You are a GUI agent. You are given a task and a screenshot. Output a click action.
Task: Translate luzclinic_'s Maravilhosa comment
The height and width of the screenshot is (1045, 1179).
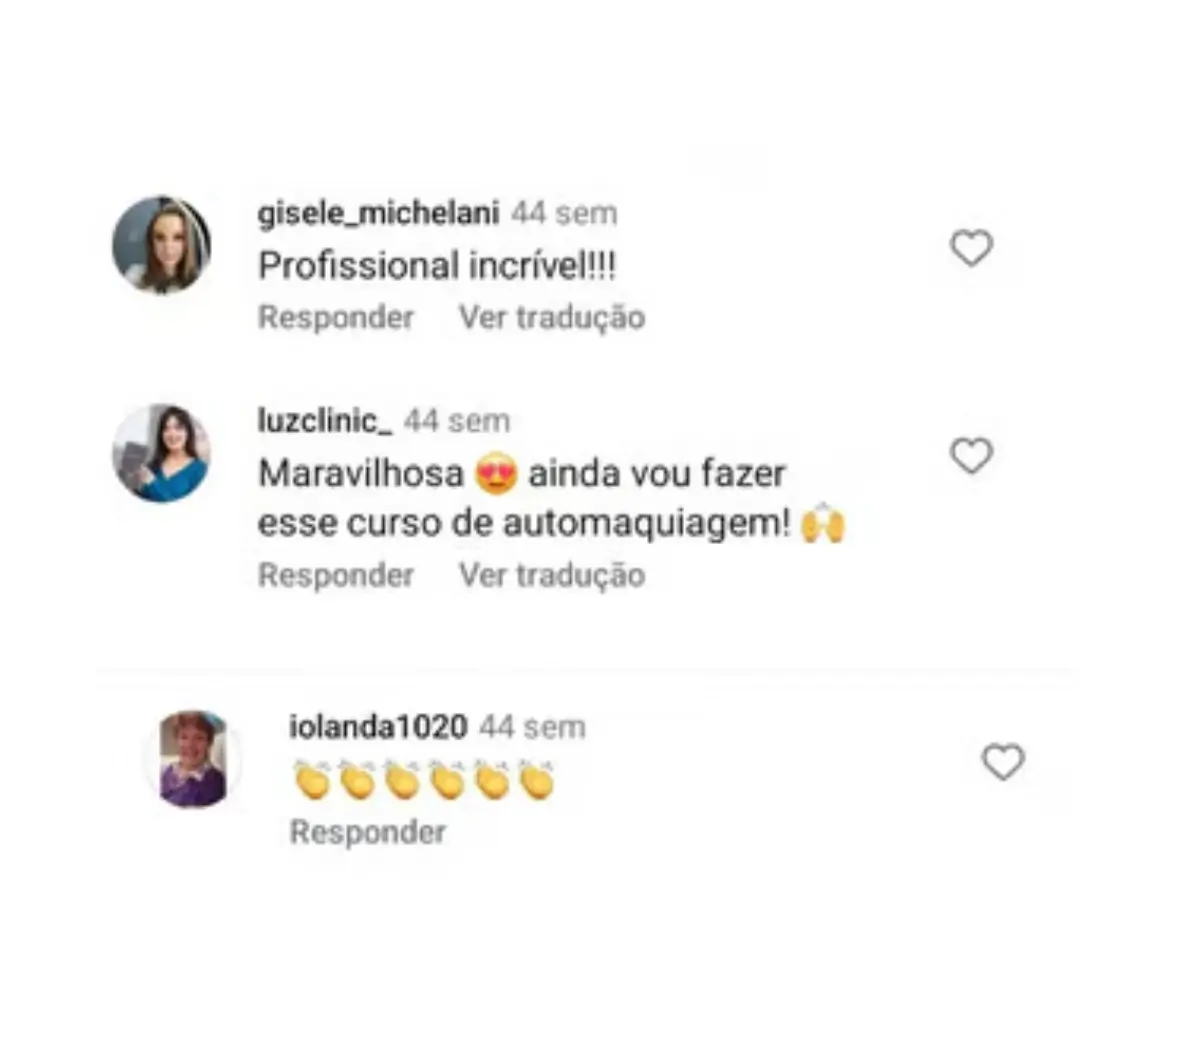pyautogui.click(x=552, y=575)
